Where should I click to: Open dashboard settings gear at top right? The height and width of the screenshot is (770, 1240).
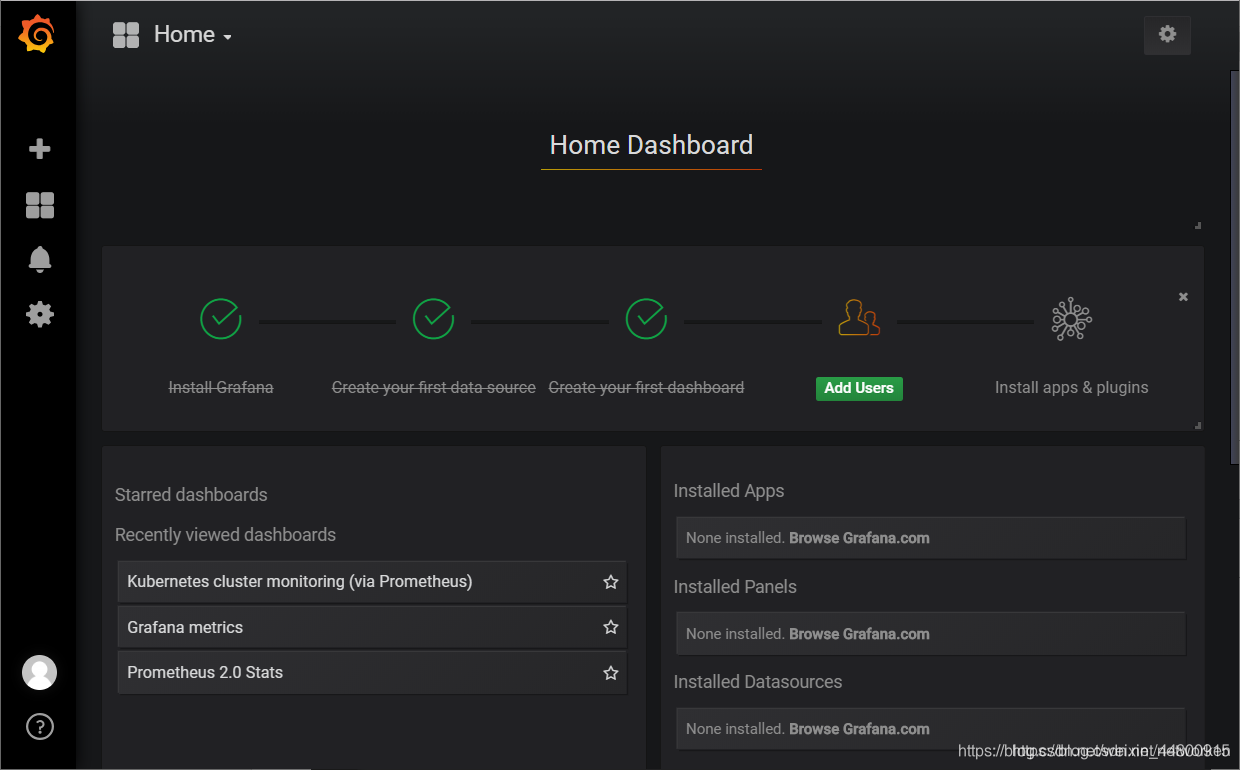pos(1167,35)
